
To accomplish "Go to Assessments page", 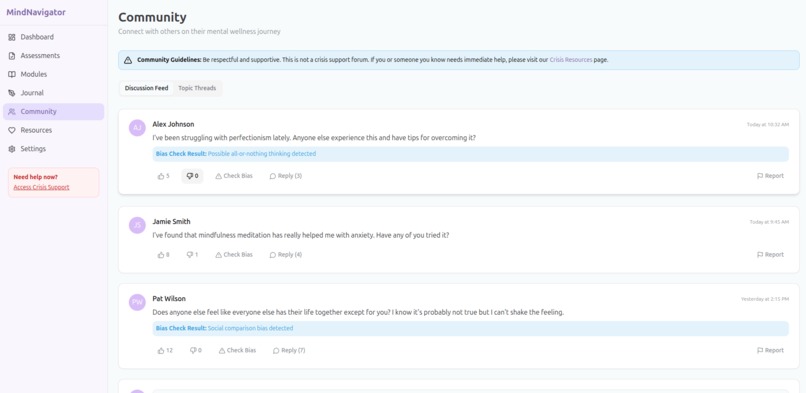I will coord(53,55).
